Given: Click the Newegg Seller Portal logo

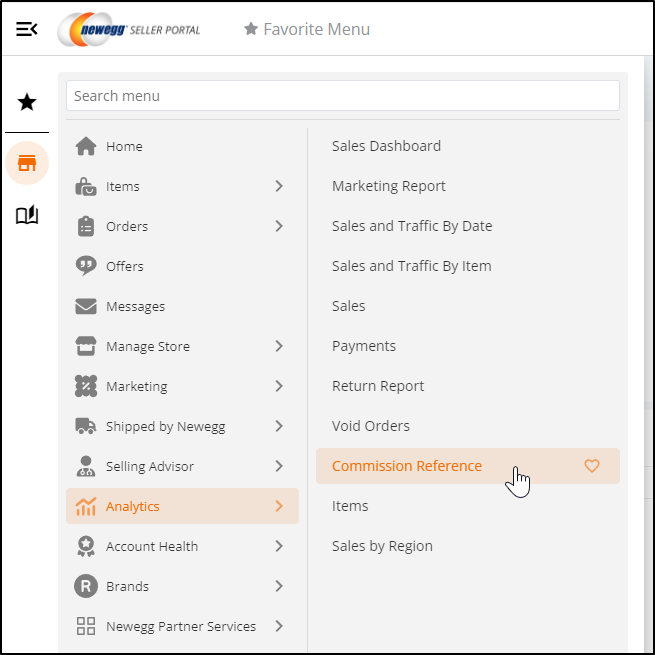Looking at the screenshot, I should [x=129, y=29].
